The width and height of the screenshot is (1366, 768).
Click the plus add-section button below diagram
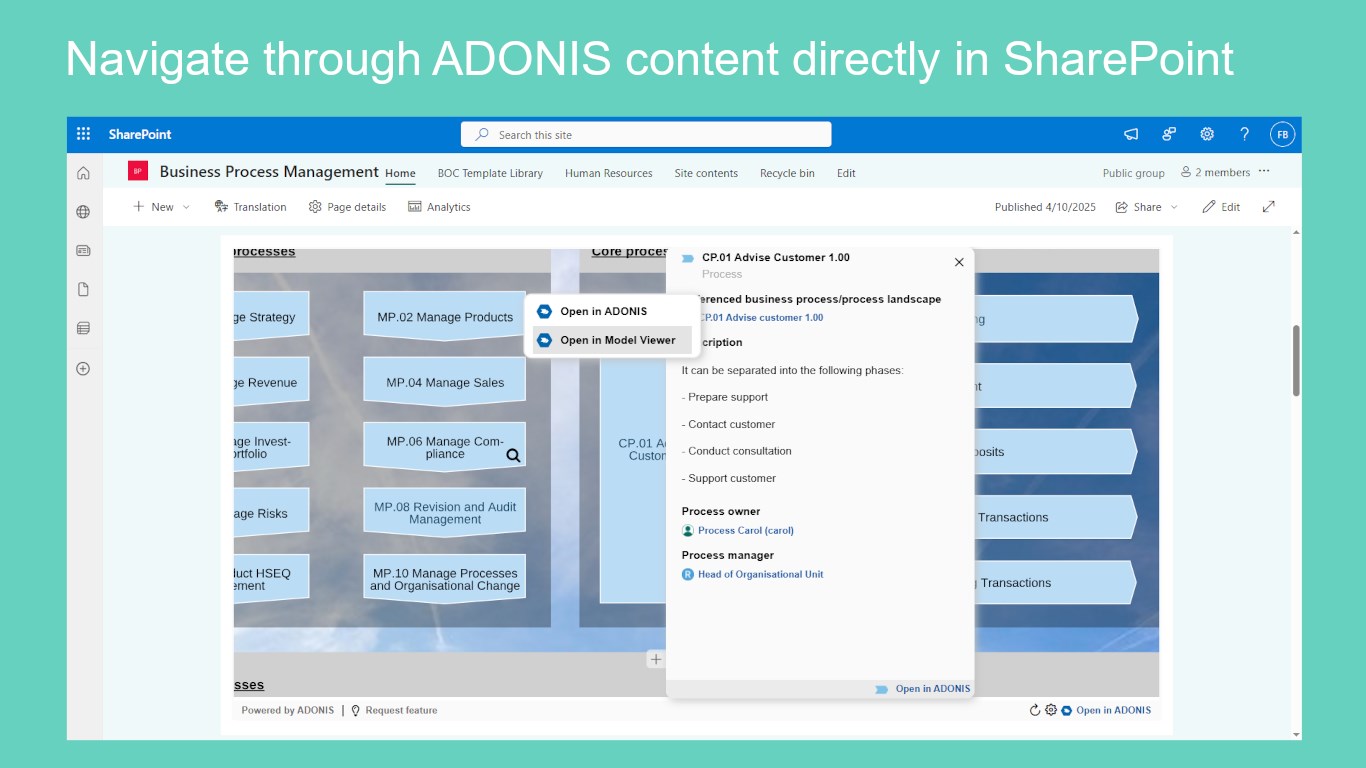655,659
